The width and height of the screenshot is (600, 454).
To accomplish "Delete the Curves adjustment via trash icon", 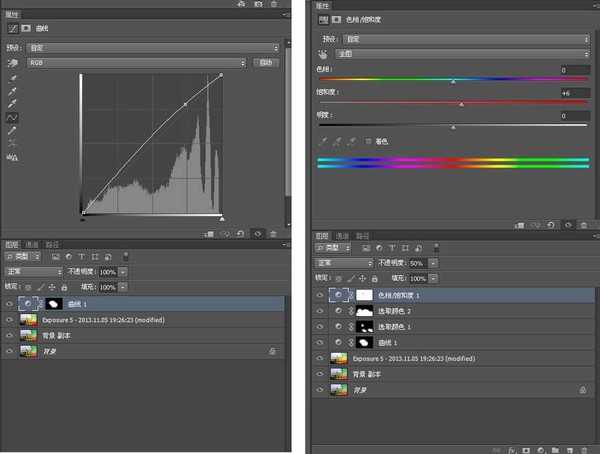I will [x=273, y=233].
